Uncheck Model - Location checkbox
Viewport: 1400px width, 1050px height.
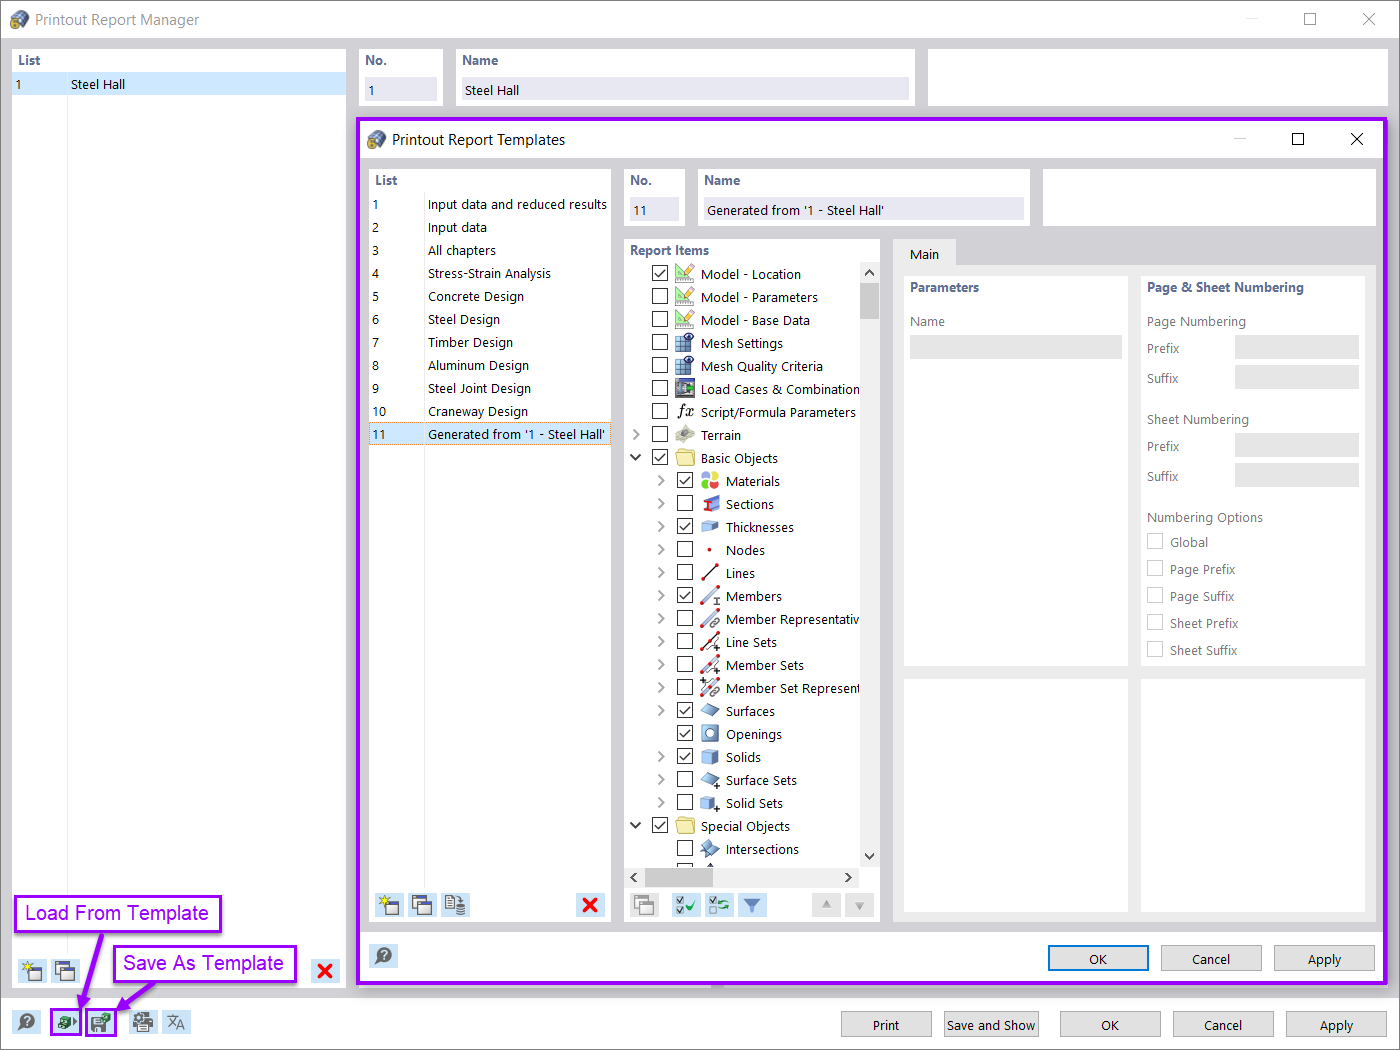[x=660, y=273]
